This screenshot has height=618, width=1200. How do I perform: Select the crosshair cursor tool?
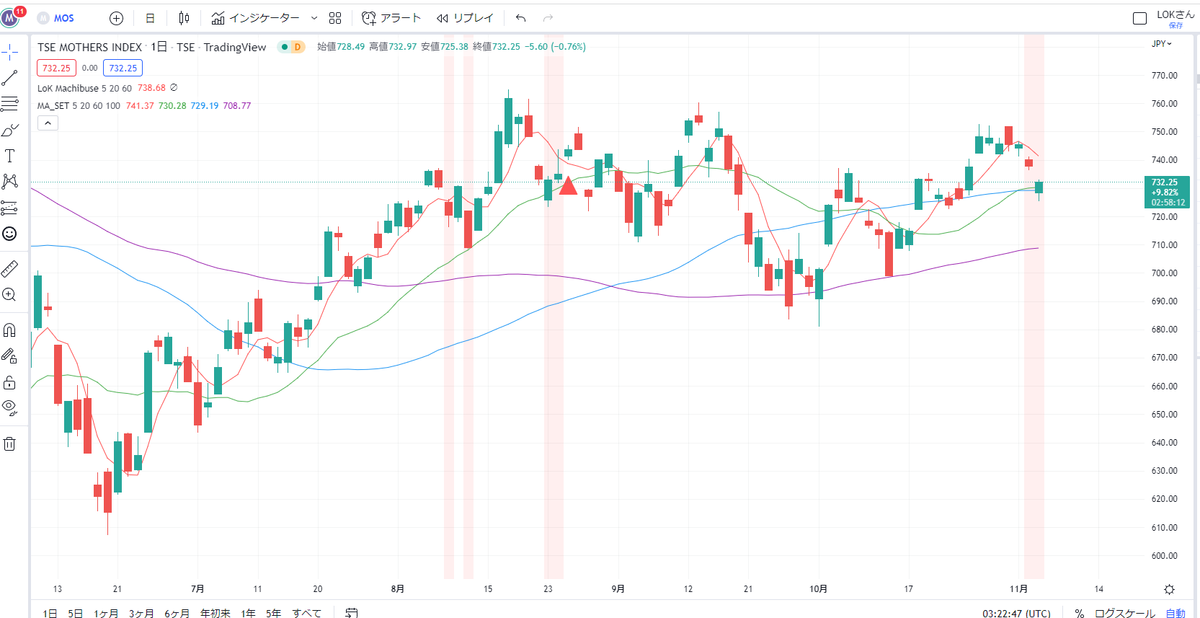pos(9,51)
